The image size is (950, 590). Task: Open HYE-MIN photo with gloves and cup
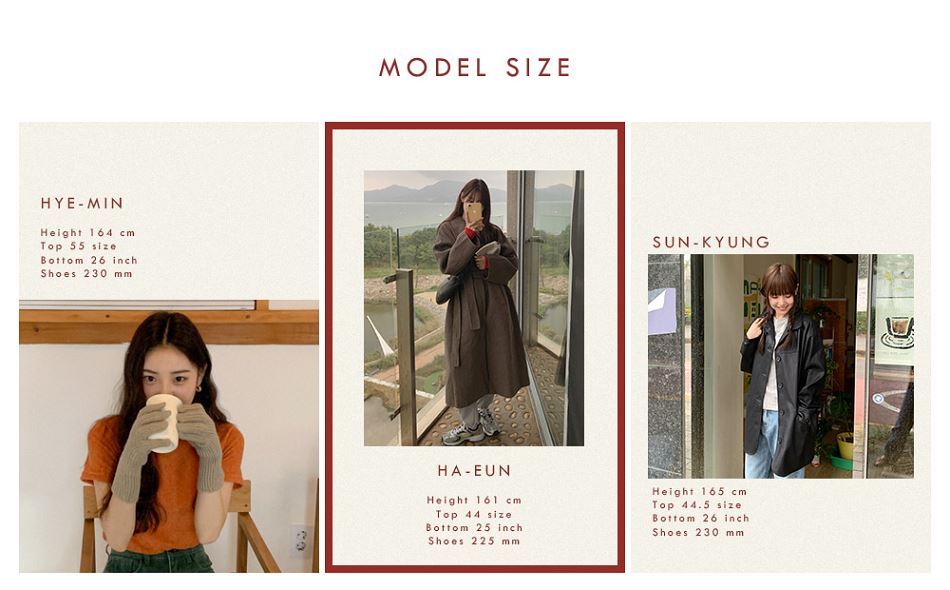169,436
